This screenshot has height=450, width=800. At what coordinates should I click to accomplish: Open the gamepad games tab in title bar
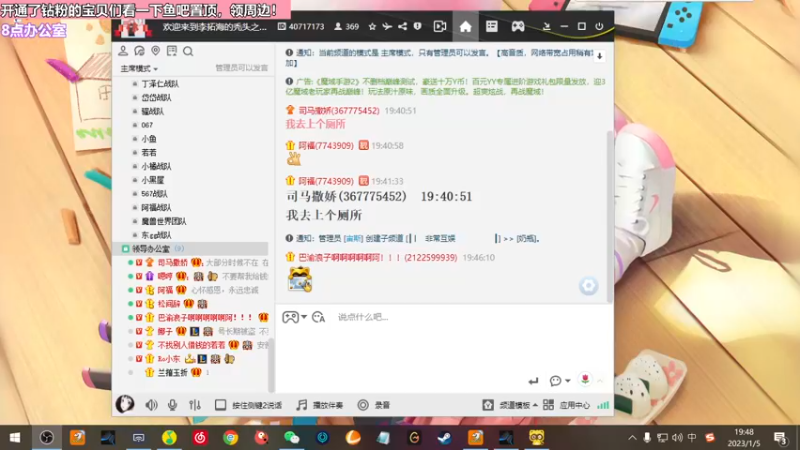[518, 27]
